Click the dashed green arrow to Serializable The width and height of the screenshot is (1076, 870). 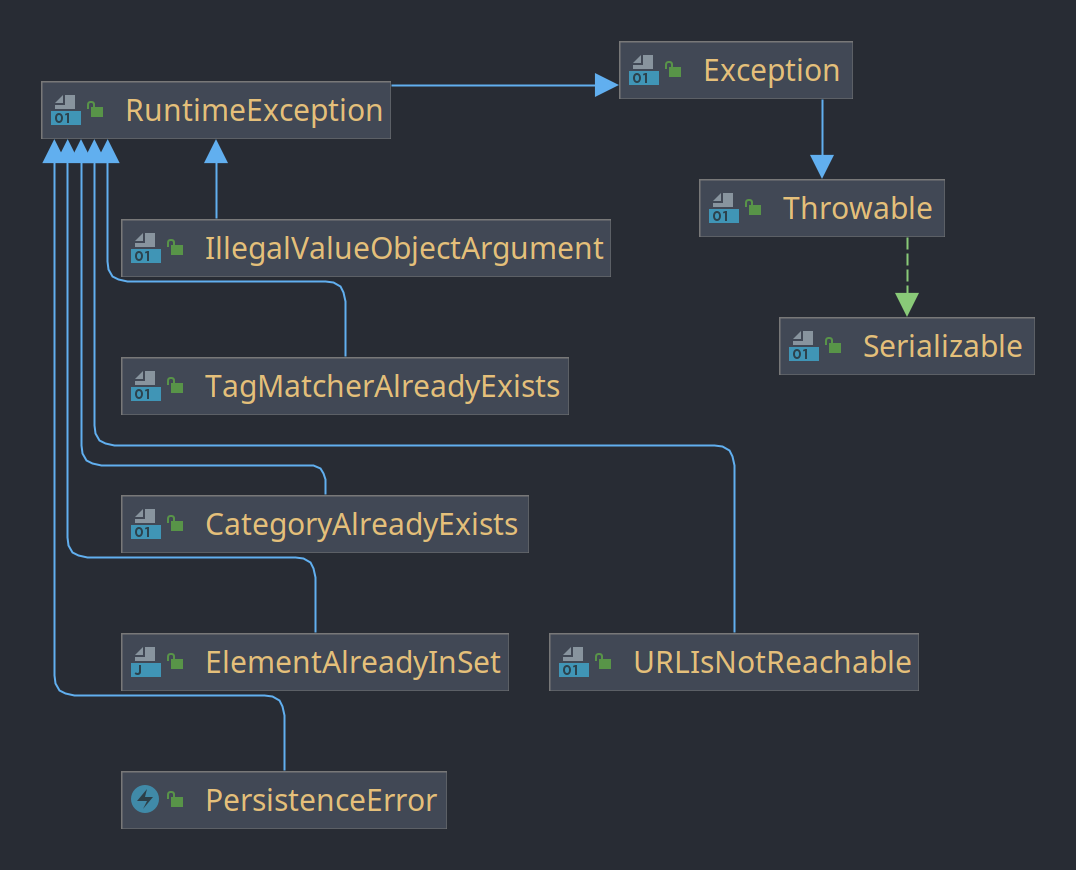point(907,277)
